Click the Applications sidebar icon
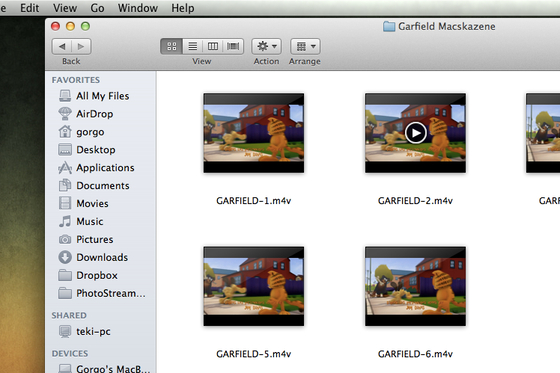560x373 pixels. point(65,168)
